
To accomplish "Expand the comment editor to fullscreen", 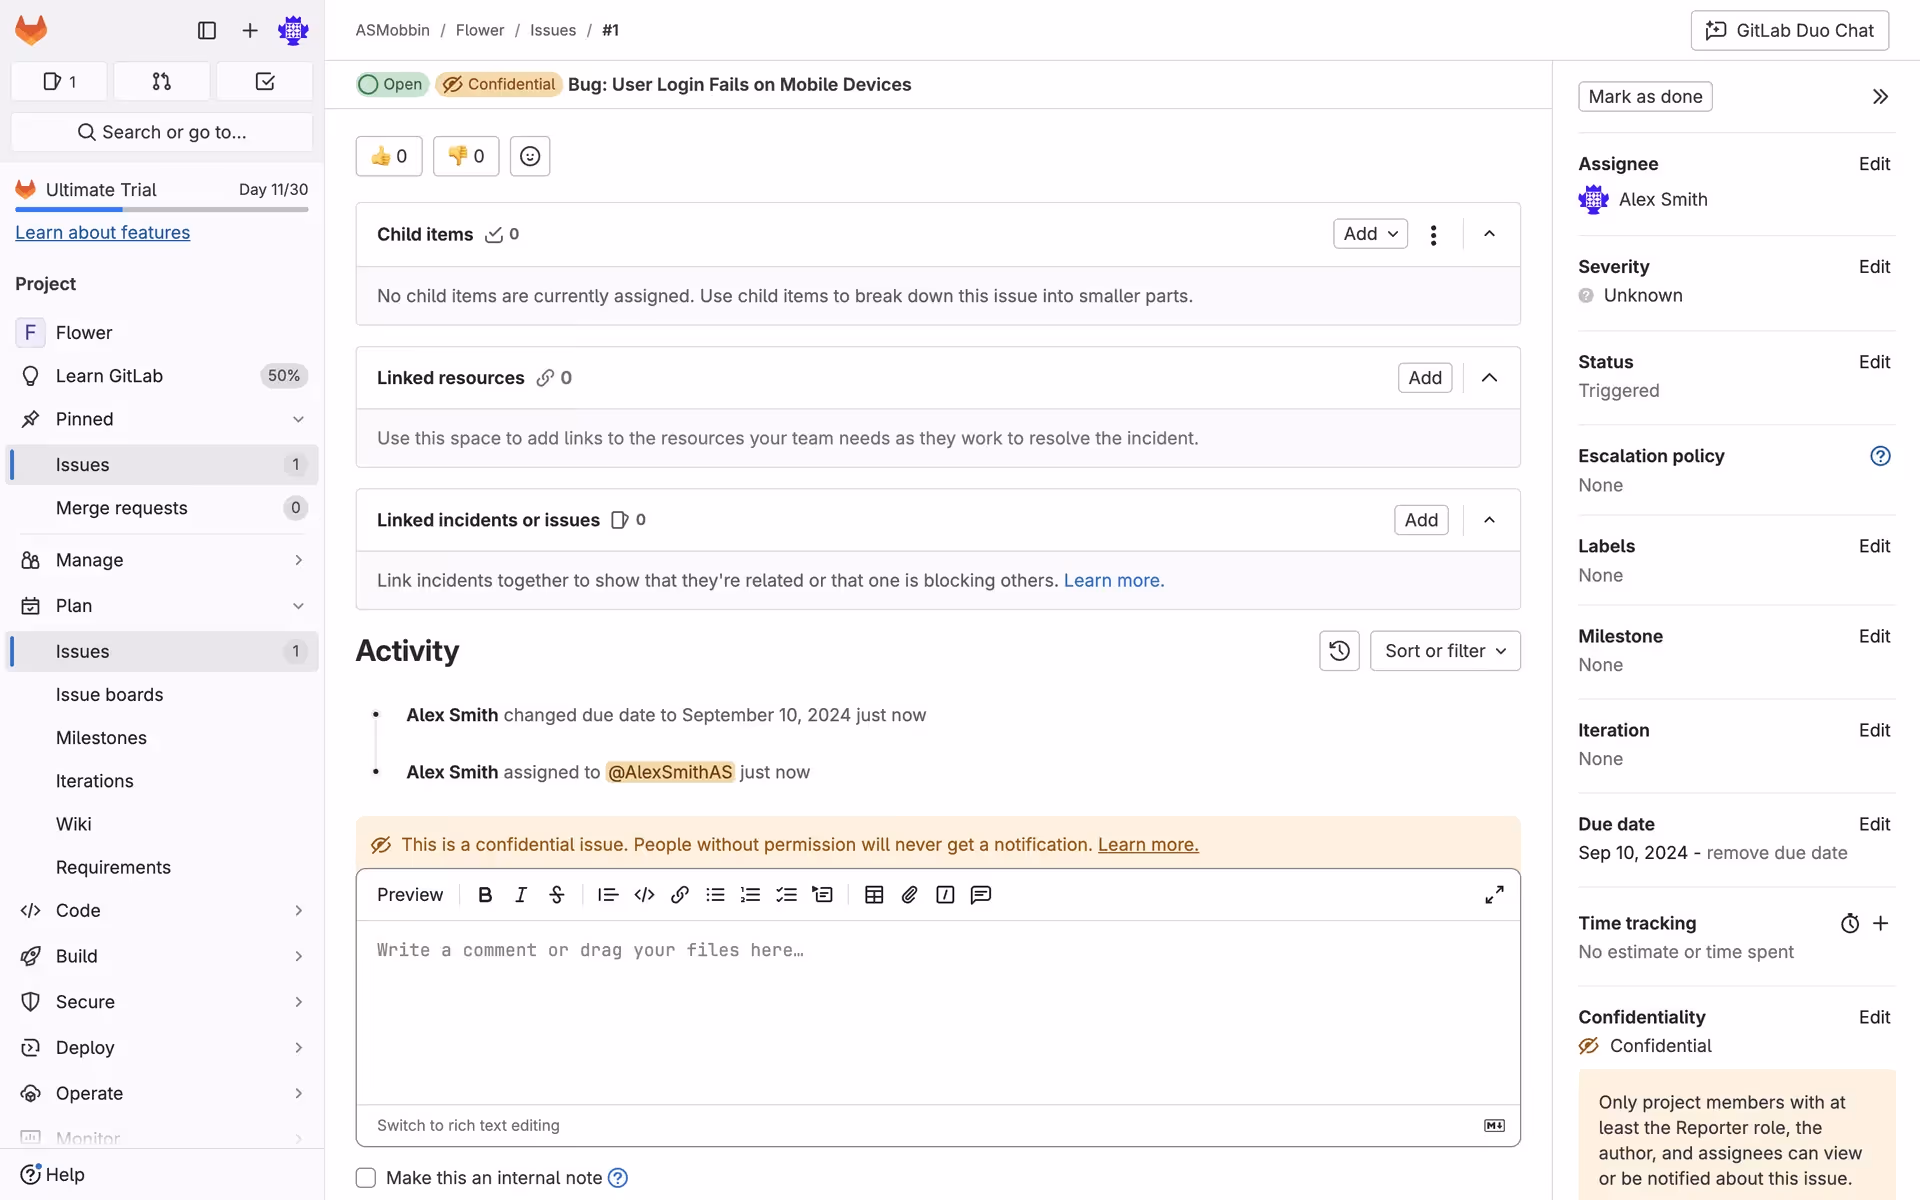I will point(1494,895).
